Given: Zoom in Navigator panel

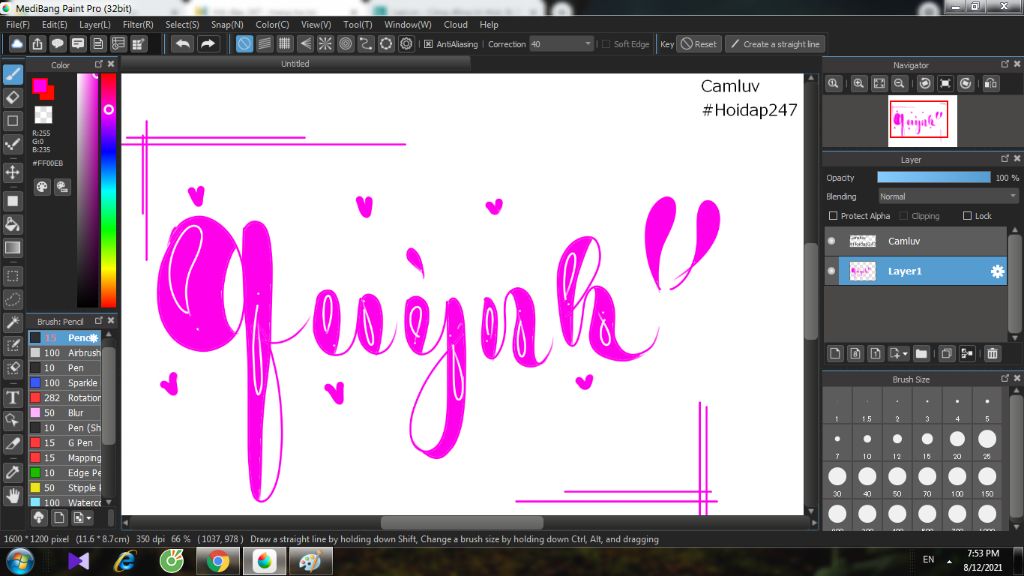Looking at the screenshot, I should coord(859,84).
